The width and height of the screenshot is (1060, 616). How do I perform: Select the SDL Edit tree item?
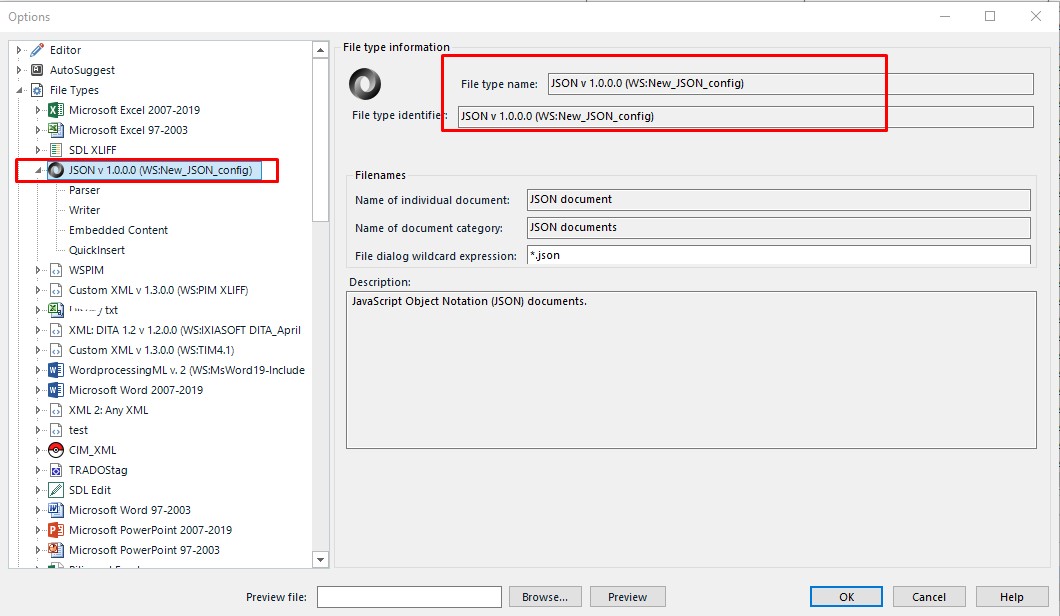click(x=90, y=490)
